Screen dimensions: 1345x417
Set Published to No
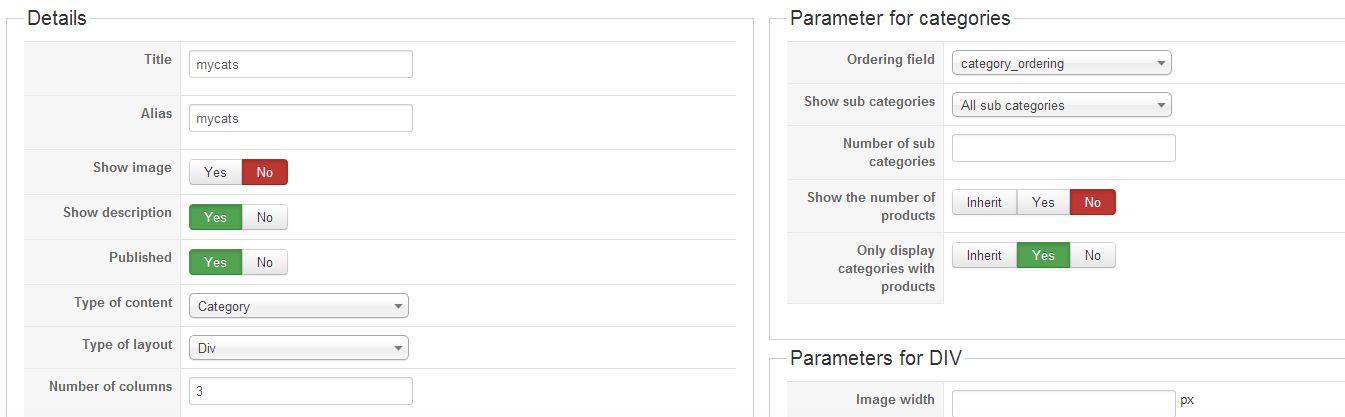[x=265, y=262]
